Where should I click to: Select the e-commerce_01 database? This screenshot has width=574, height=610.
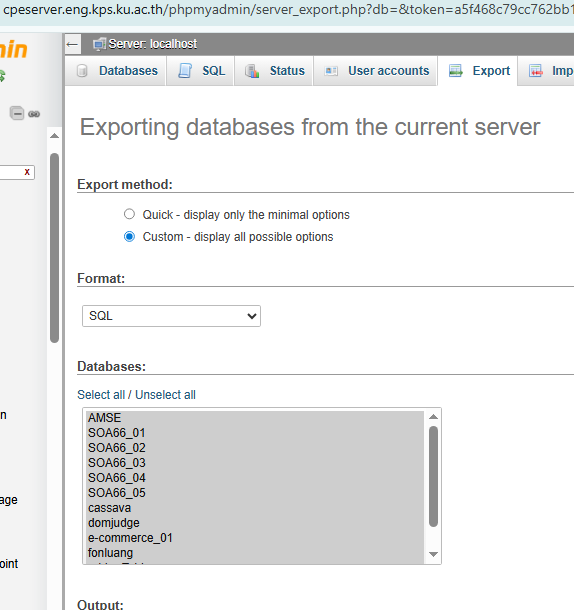point(255,538)
